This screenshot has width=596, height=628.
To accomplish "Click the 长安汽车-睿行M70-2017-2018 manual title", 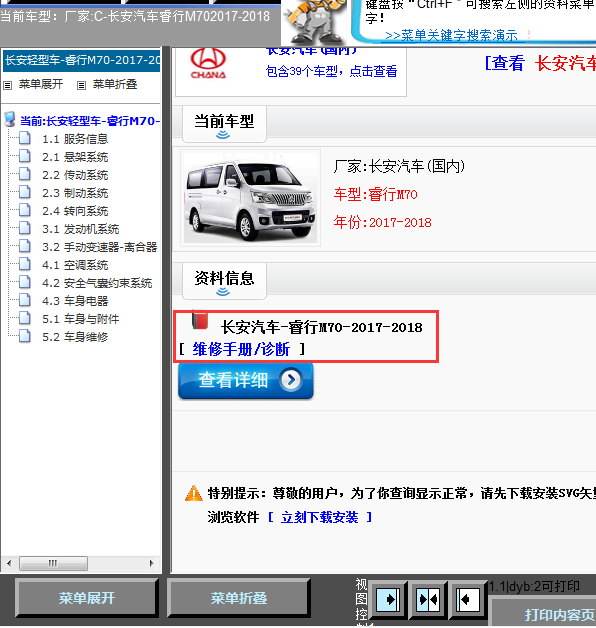I will (322, 327).
